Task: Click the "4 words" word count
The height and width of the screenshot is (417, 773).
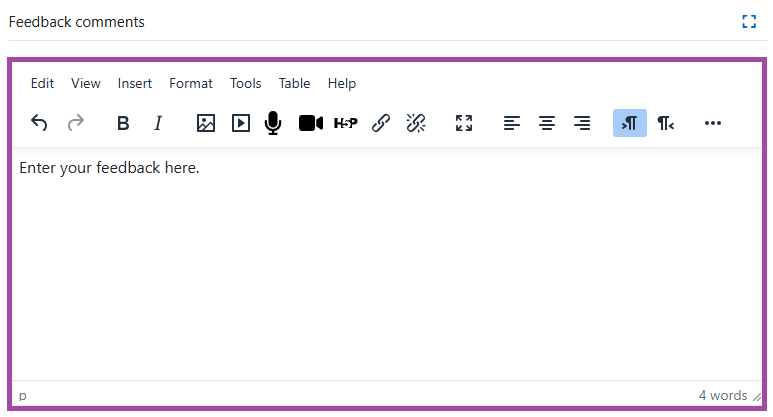Action: (x=723, y=395)
